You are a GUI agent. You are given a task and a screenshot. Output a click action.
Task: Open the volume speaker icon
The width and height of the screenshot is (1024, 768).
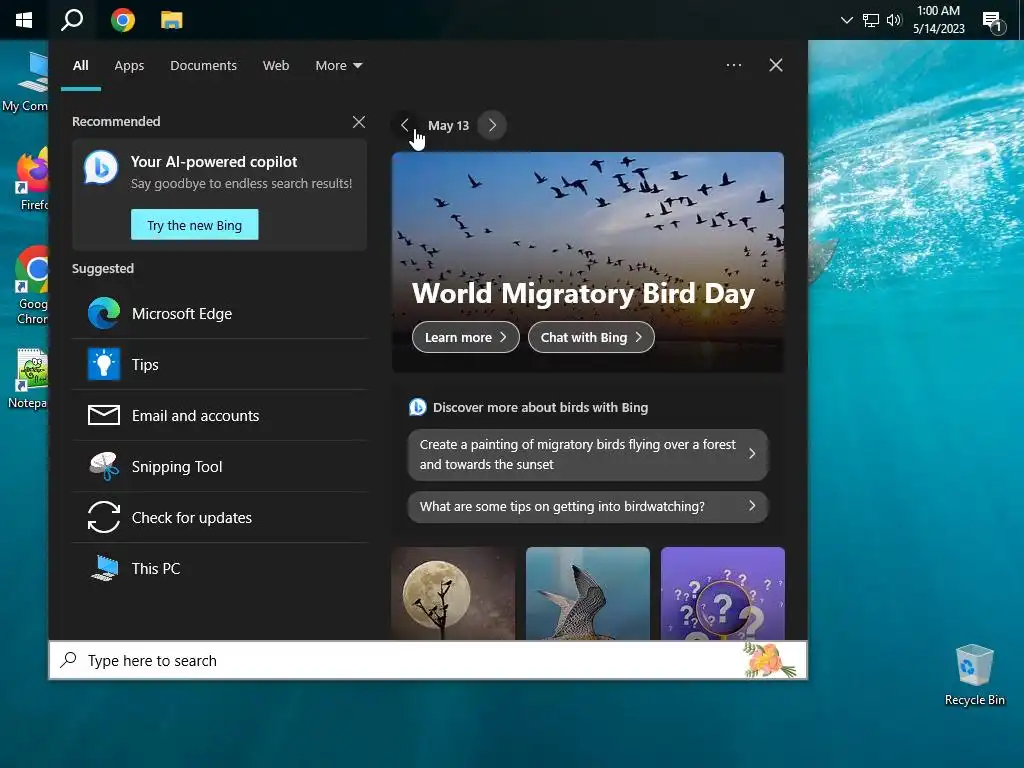point(894,20)
